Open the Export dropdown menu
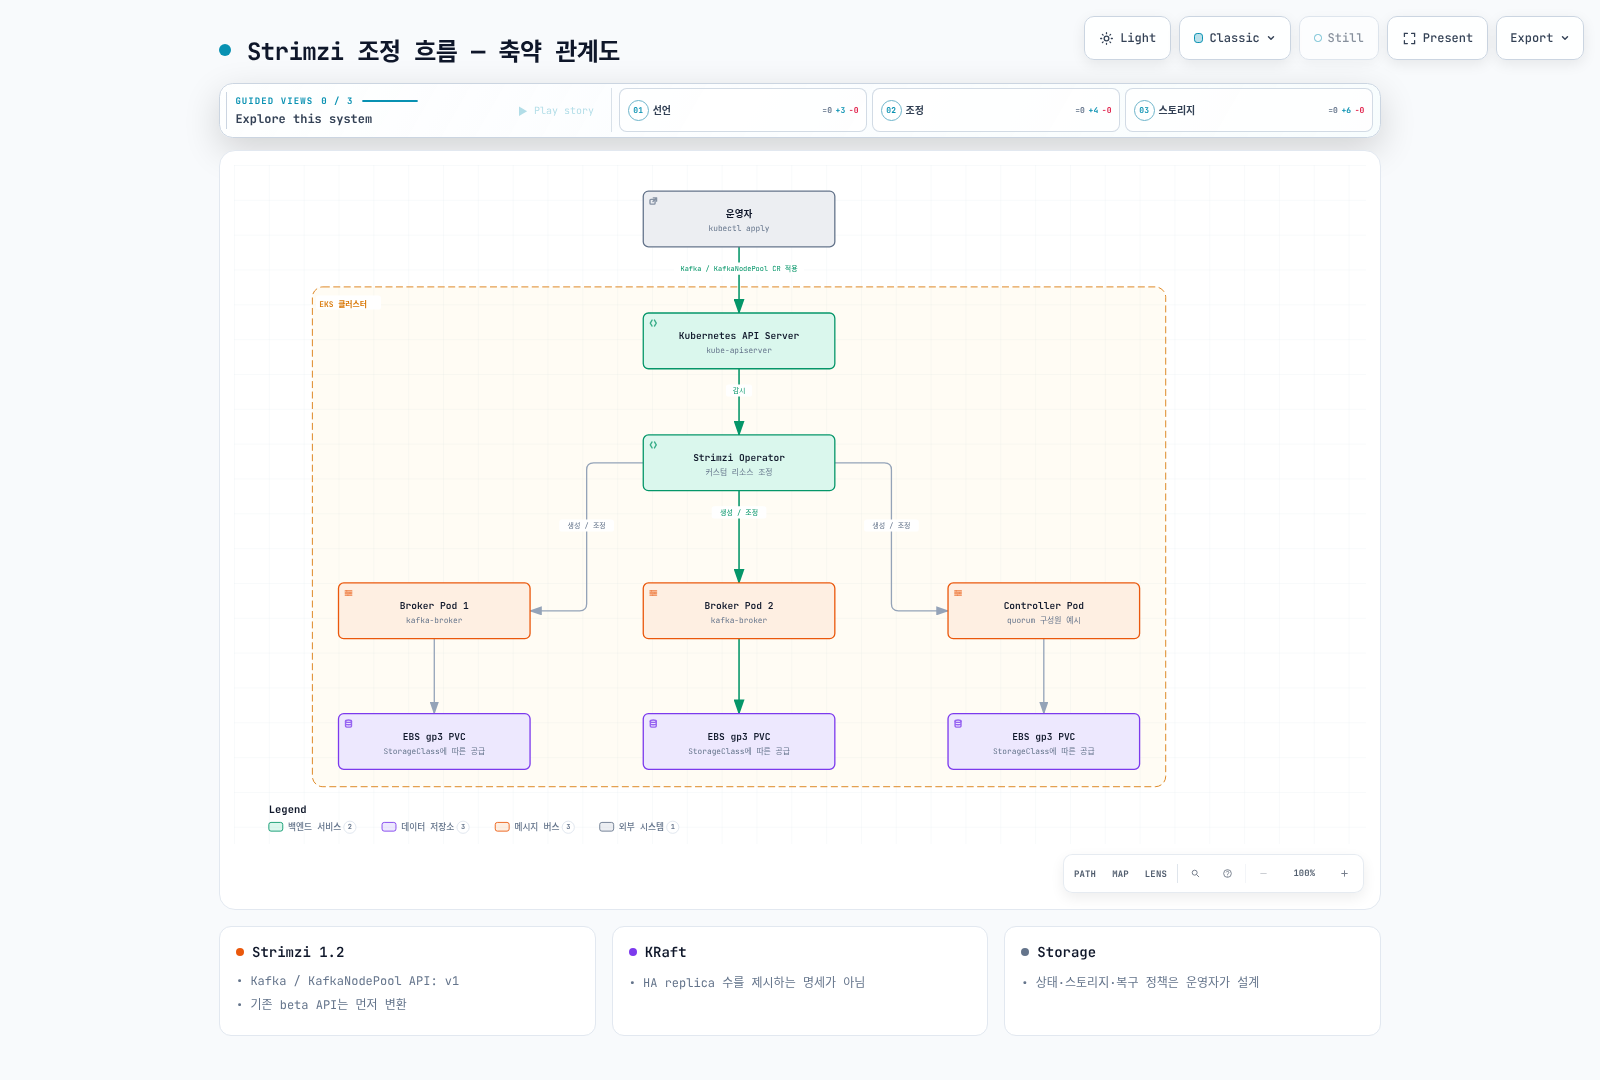Screen dimensions: 1600x1080 click(x=1540, y=38)
